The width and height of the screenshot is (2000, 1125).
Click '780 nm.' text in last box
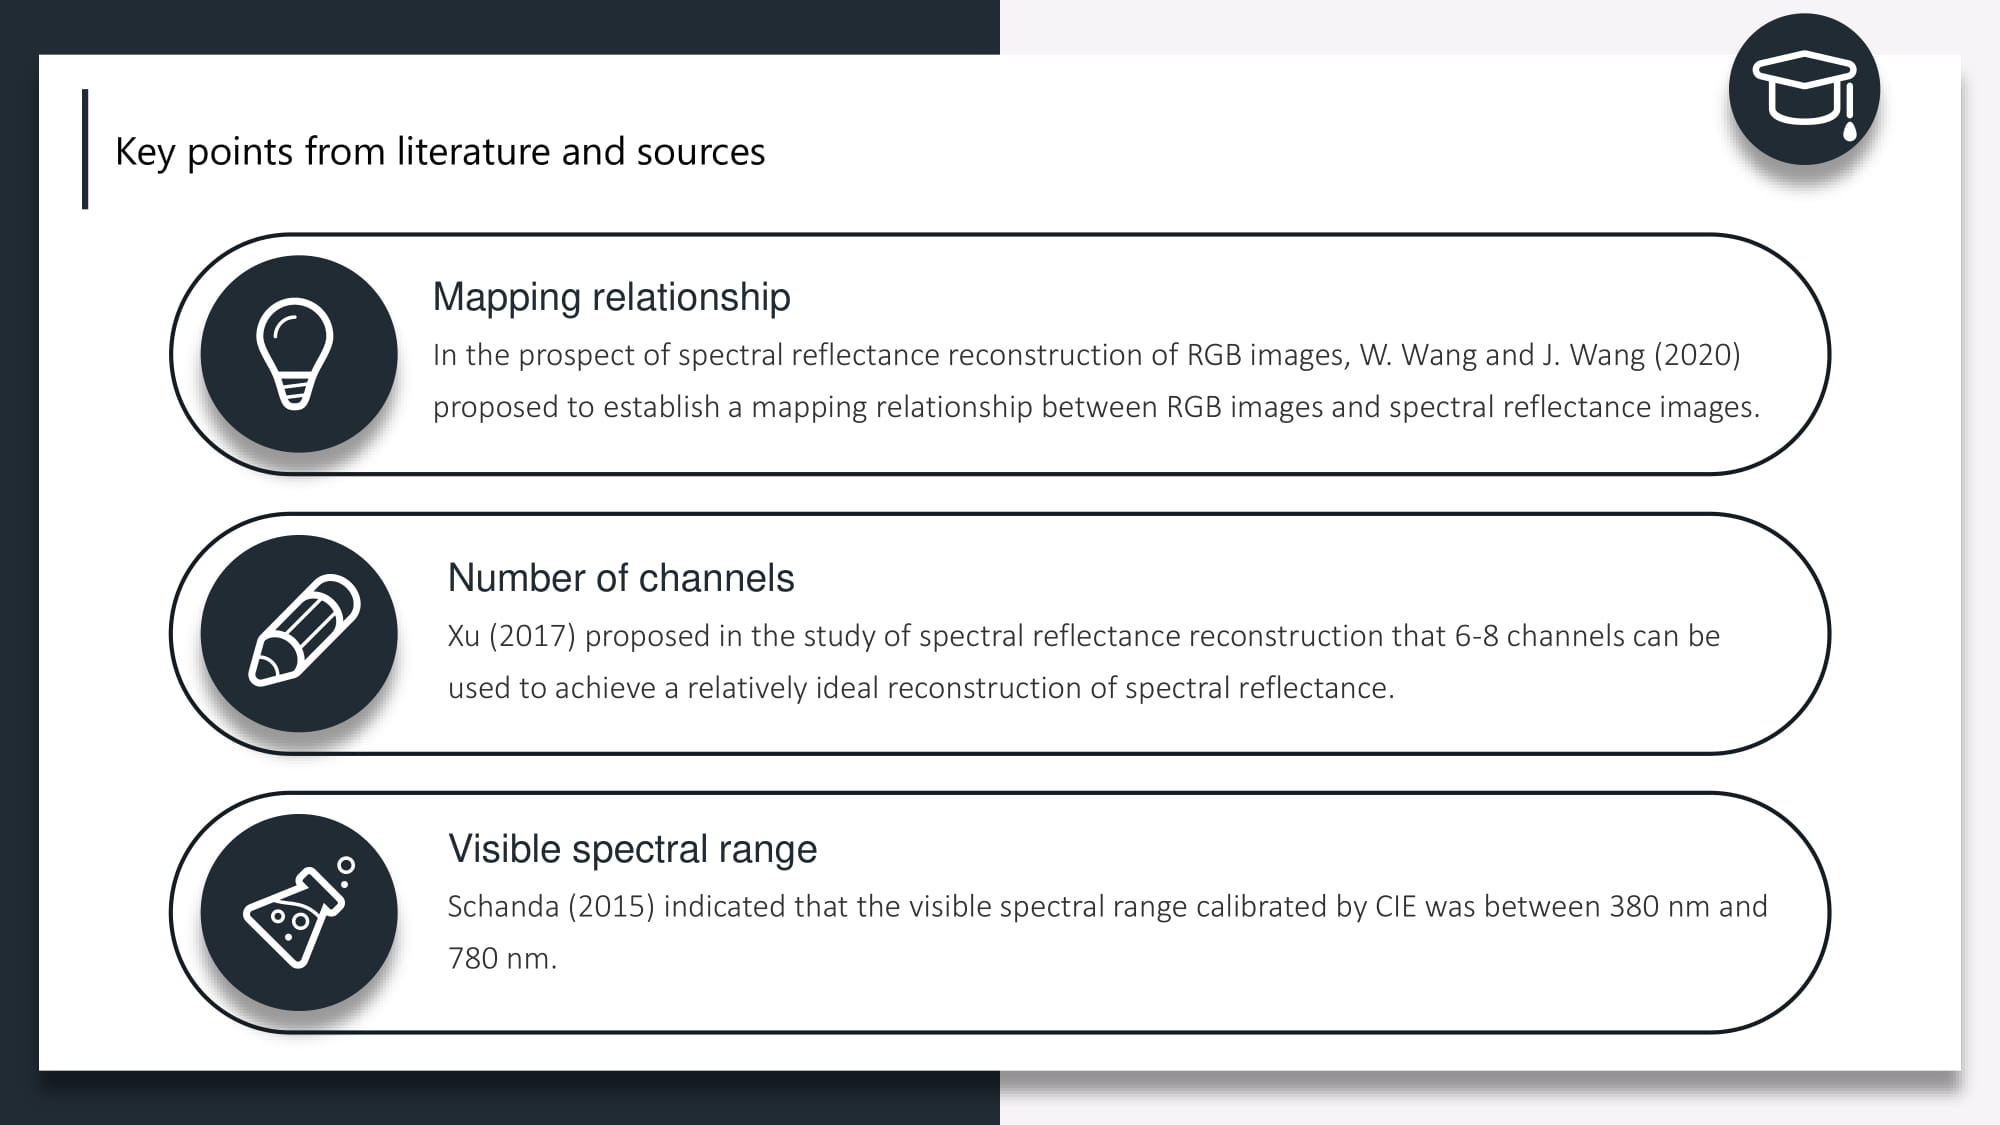(x=502, y=958)
